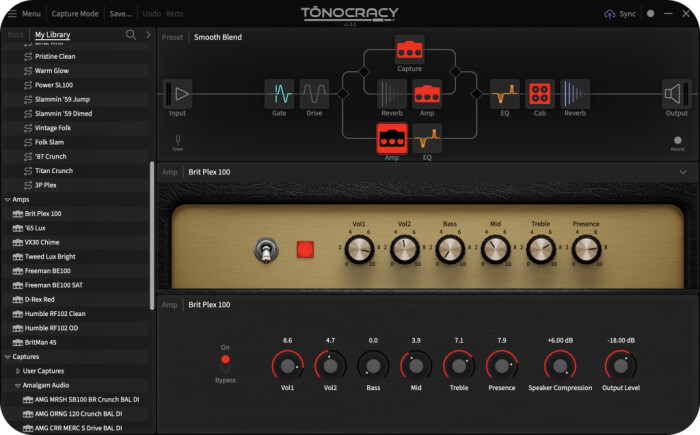
Task: Click the Record button icon
Action: click(x=678, y=140)
